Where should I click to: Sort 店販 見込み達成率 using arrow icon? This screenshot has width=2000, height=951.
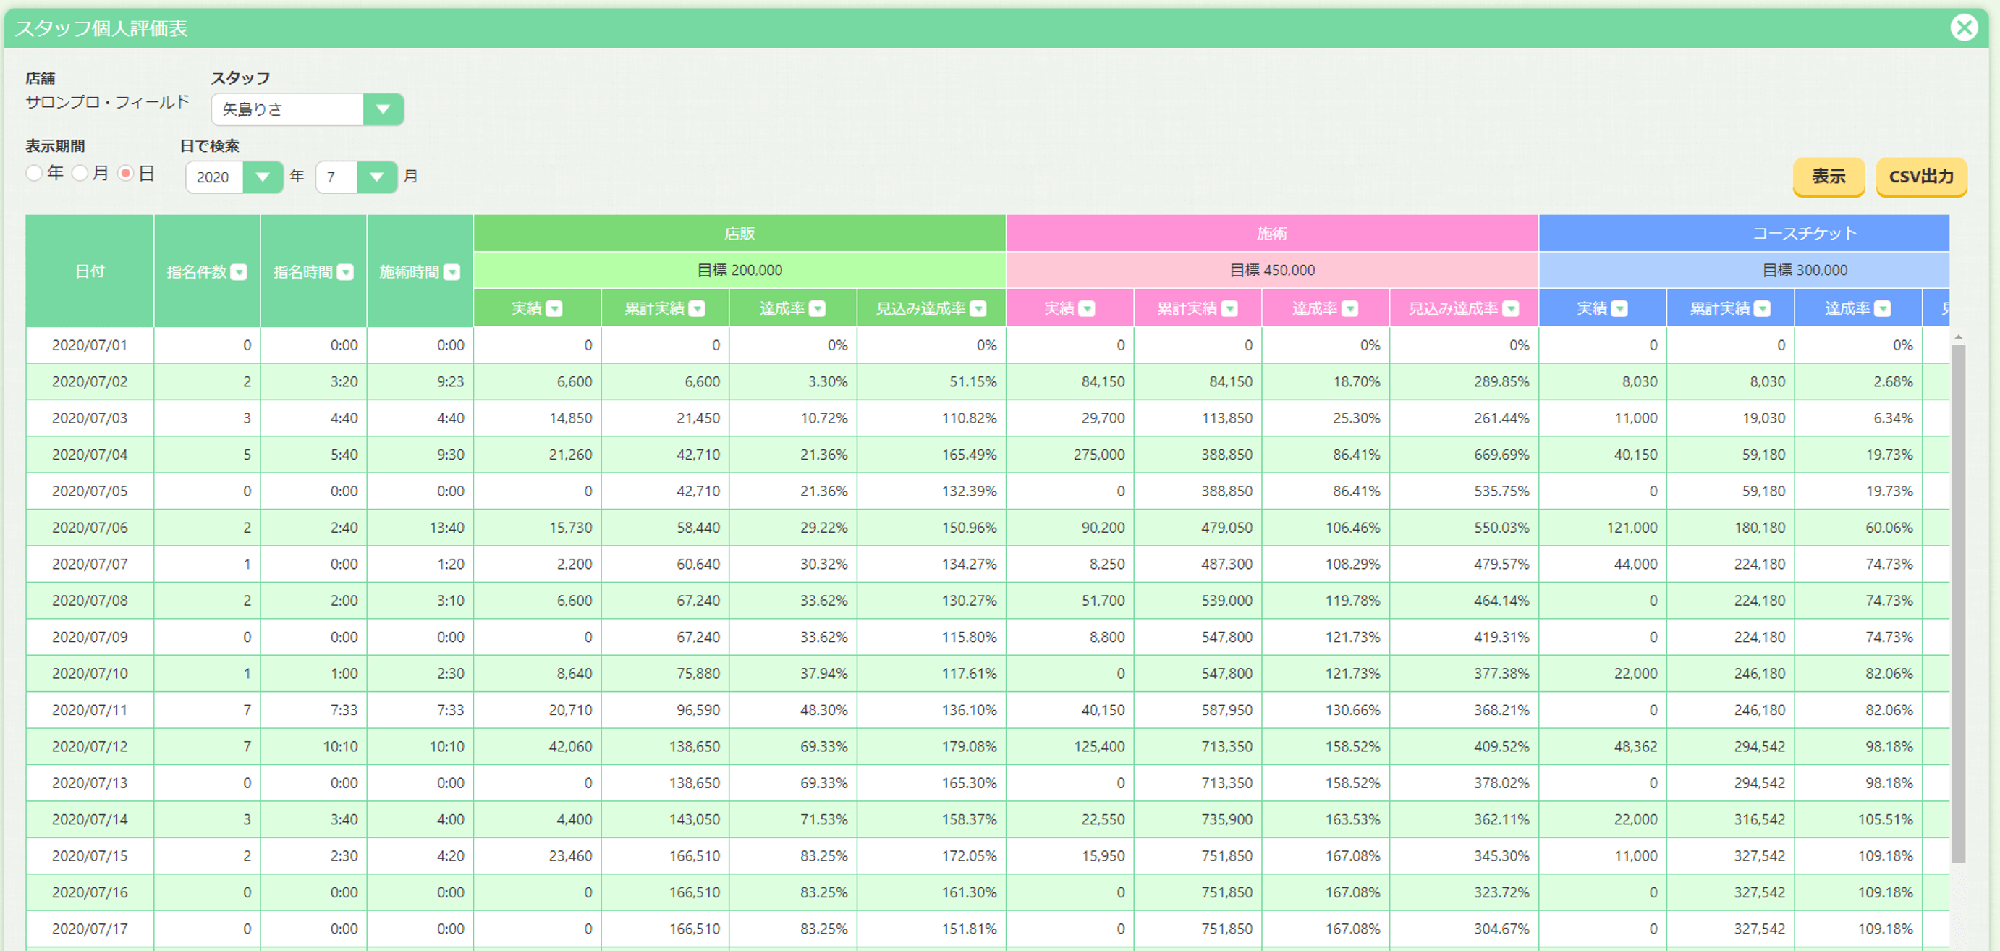click(979, 309)
